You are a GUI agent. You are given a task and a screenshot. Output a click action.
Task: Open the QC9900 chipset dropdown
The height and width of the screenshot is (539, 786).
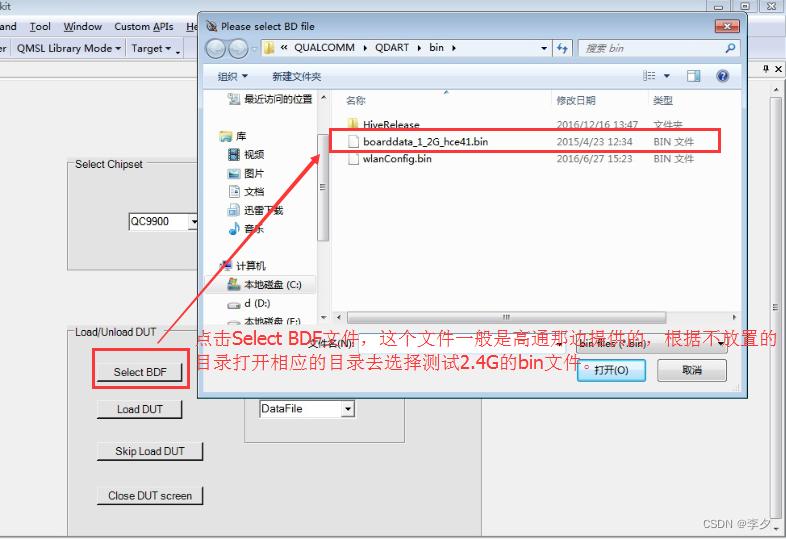(x=193, y=221)
